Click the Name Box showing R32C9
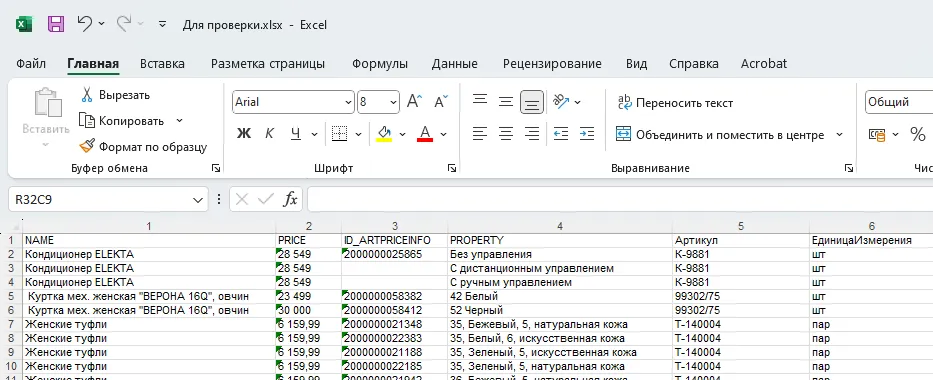This screenshot has height=380, width=933. click(100, 200)
